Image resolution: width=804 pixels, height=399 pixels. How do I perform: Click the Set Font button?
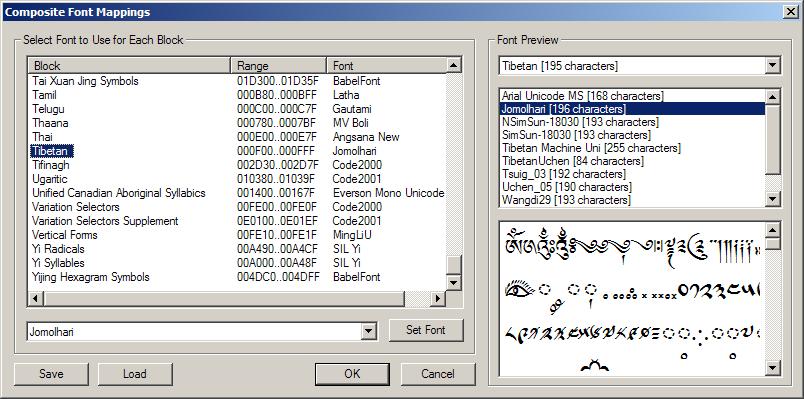coord(426,330)
